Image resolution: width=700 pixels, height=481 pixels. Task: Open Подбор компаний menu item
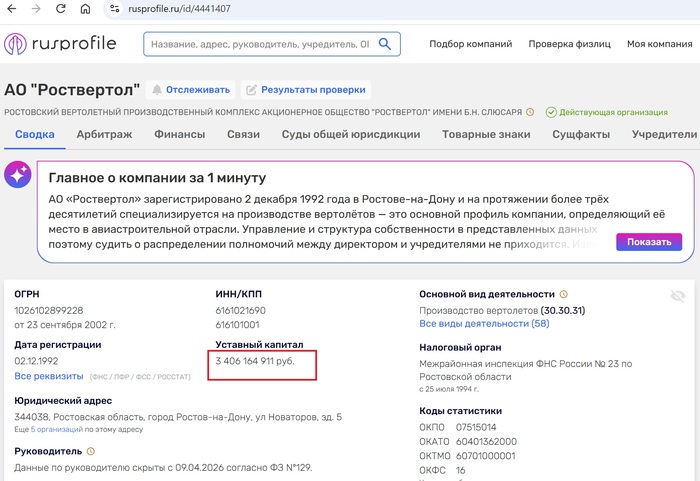(471, 44)
